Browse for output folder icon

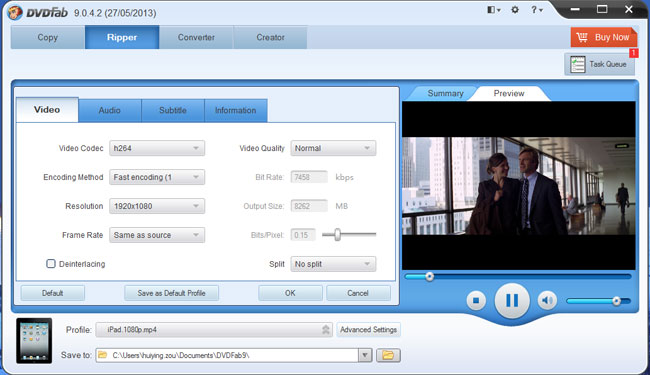(388, 355)
